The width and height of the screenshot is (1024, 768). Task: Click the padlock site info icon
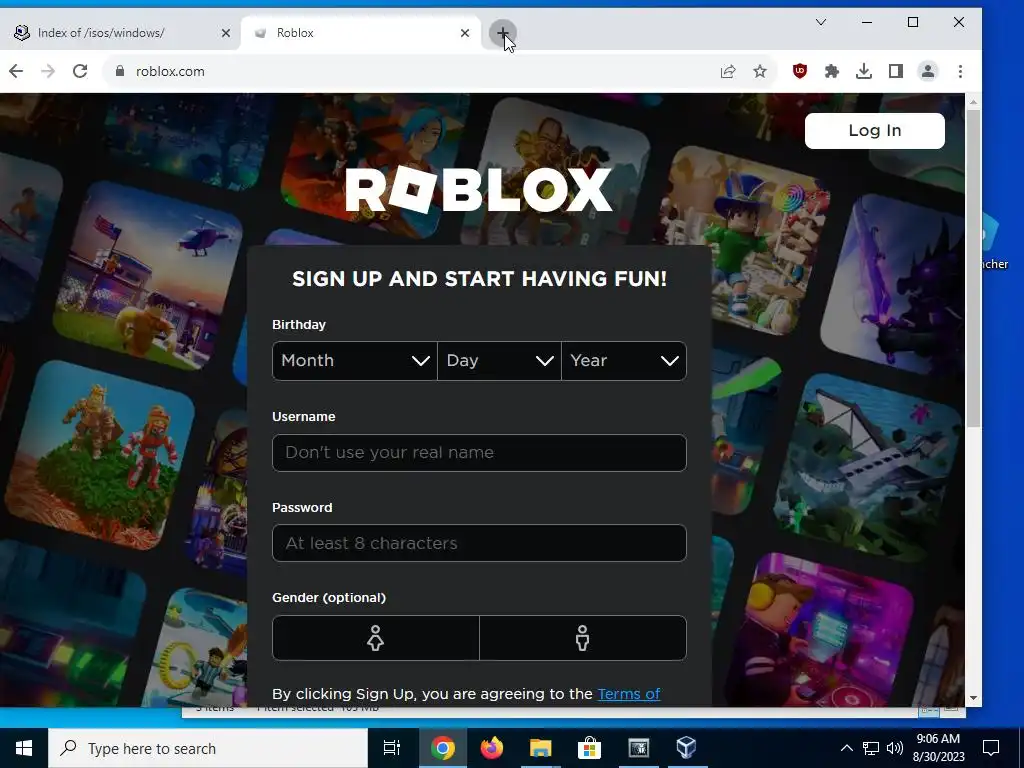(120, 71)
